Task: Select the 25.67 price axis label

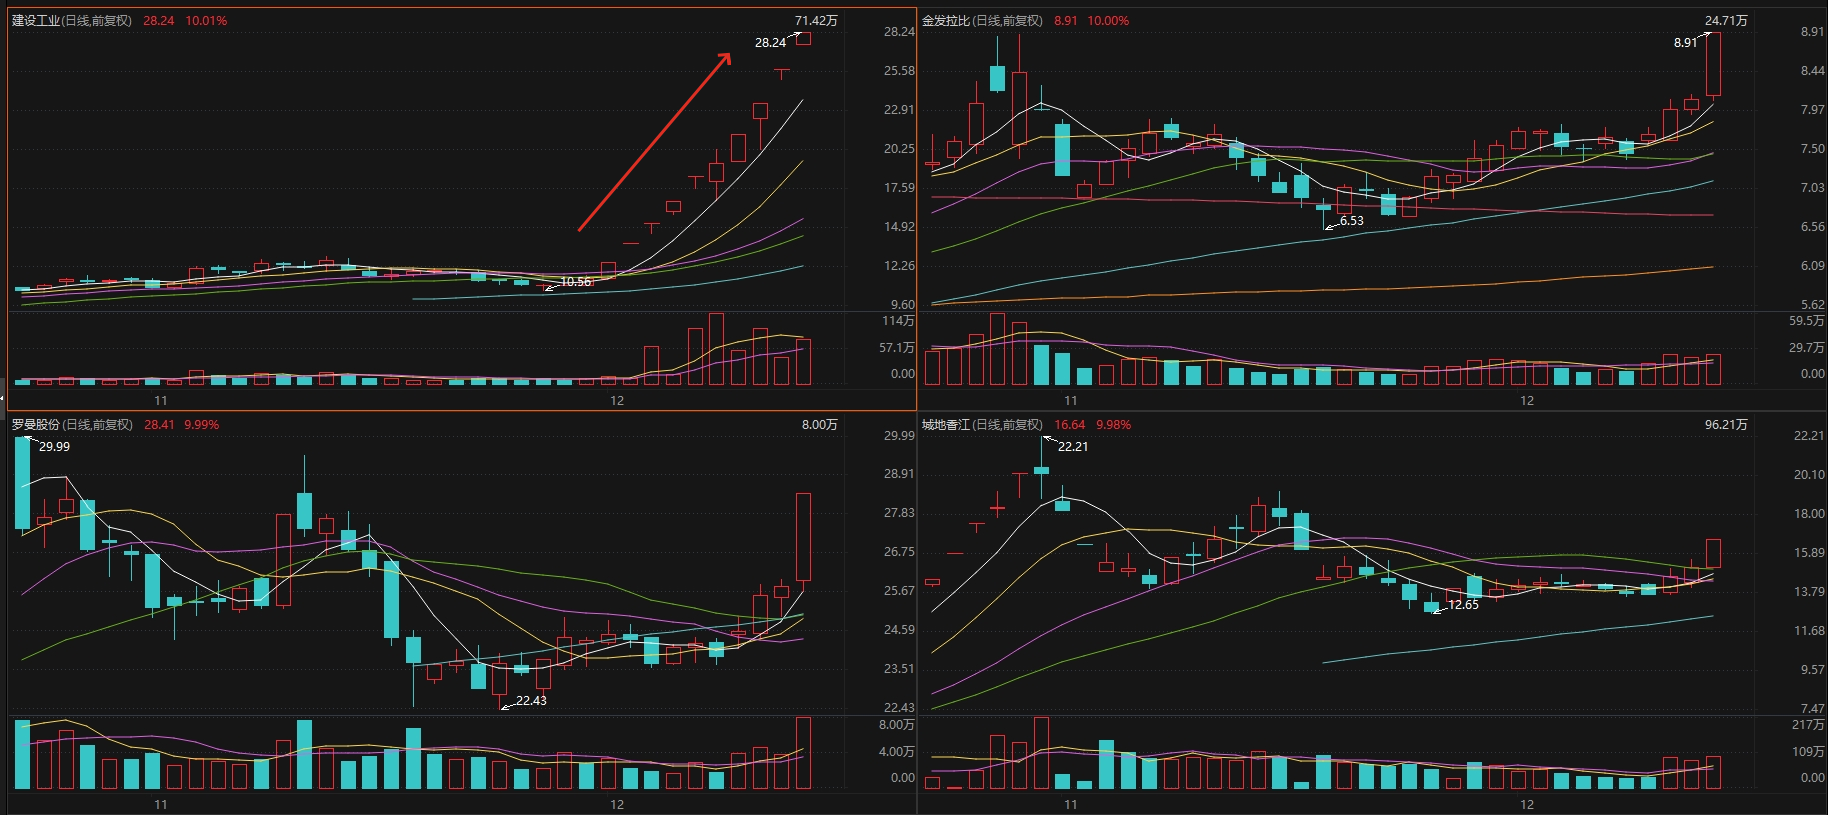Action: coord(899,590)
